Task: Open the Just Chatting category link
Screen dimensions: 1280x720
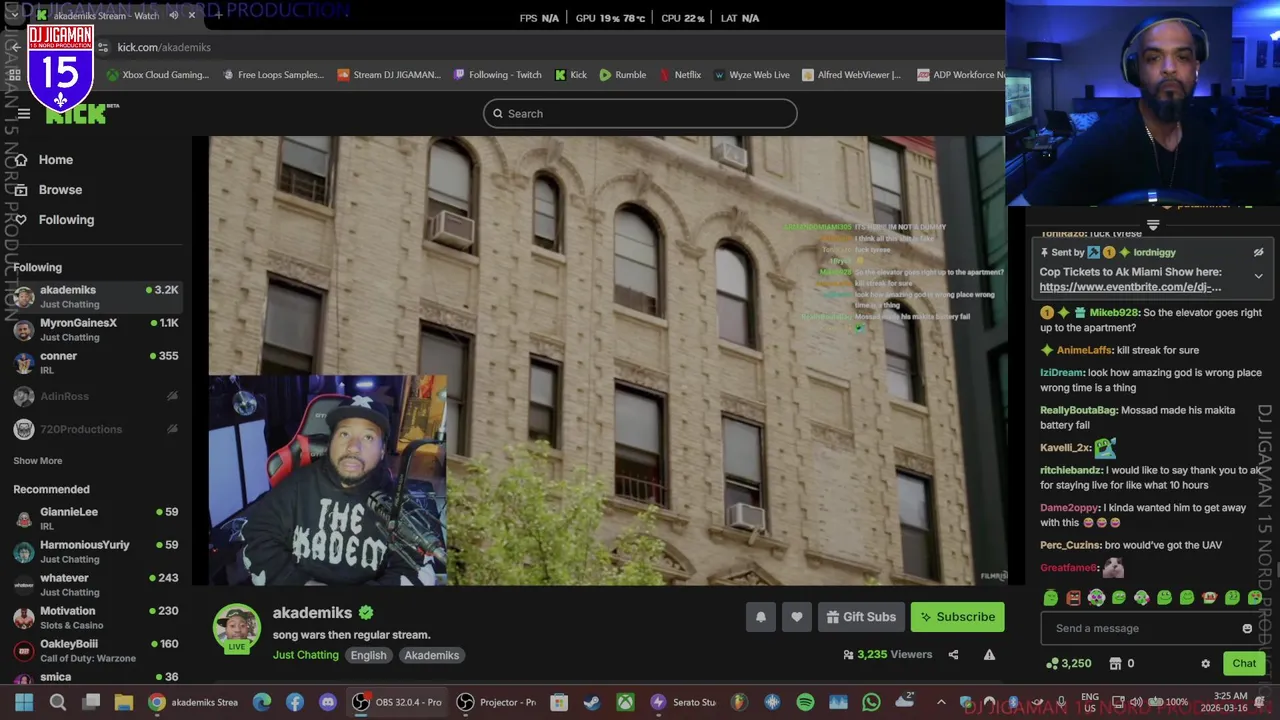Action: tap(306, 656)
